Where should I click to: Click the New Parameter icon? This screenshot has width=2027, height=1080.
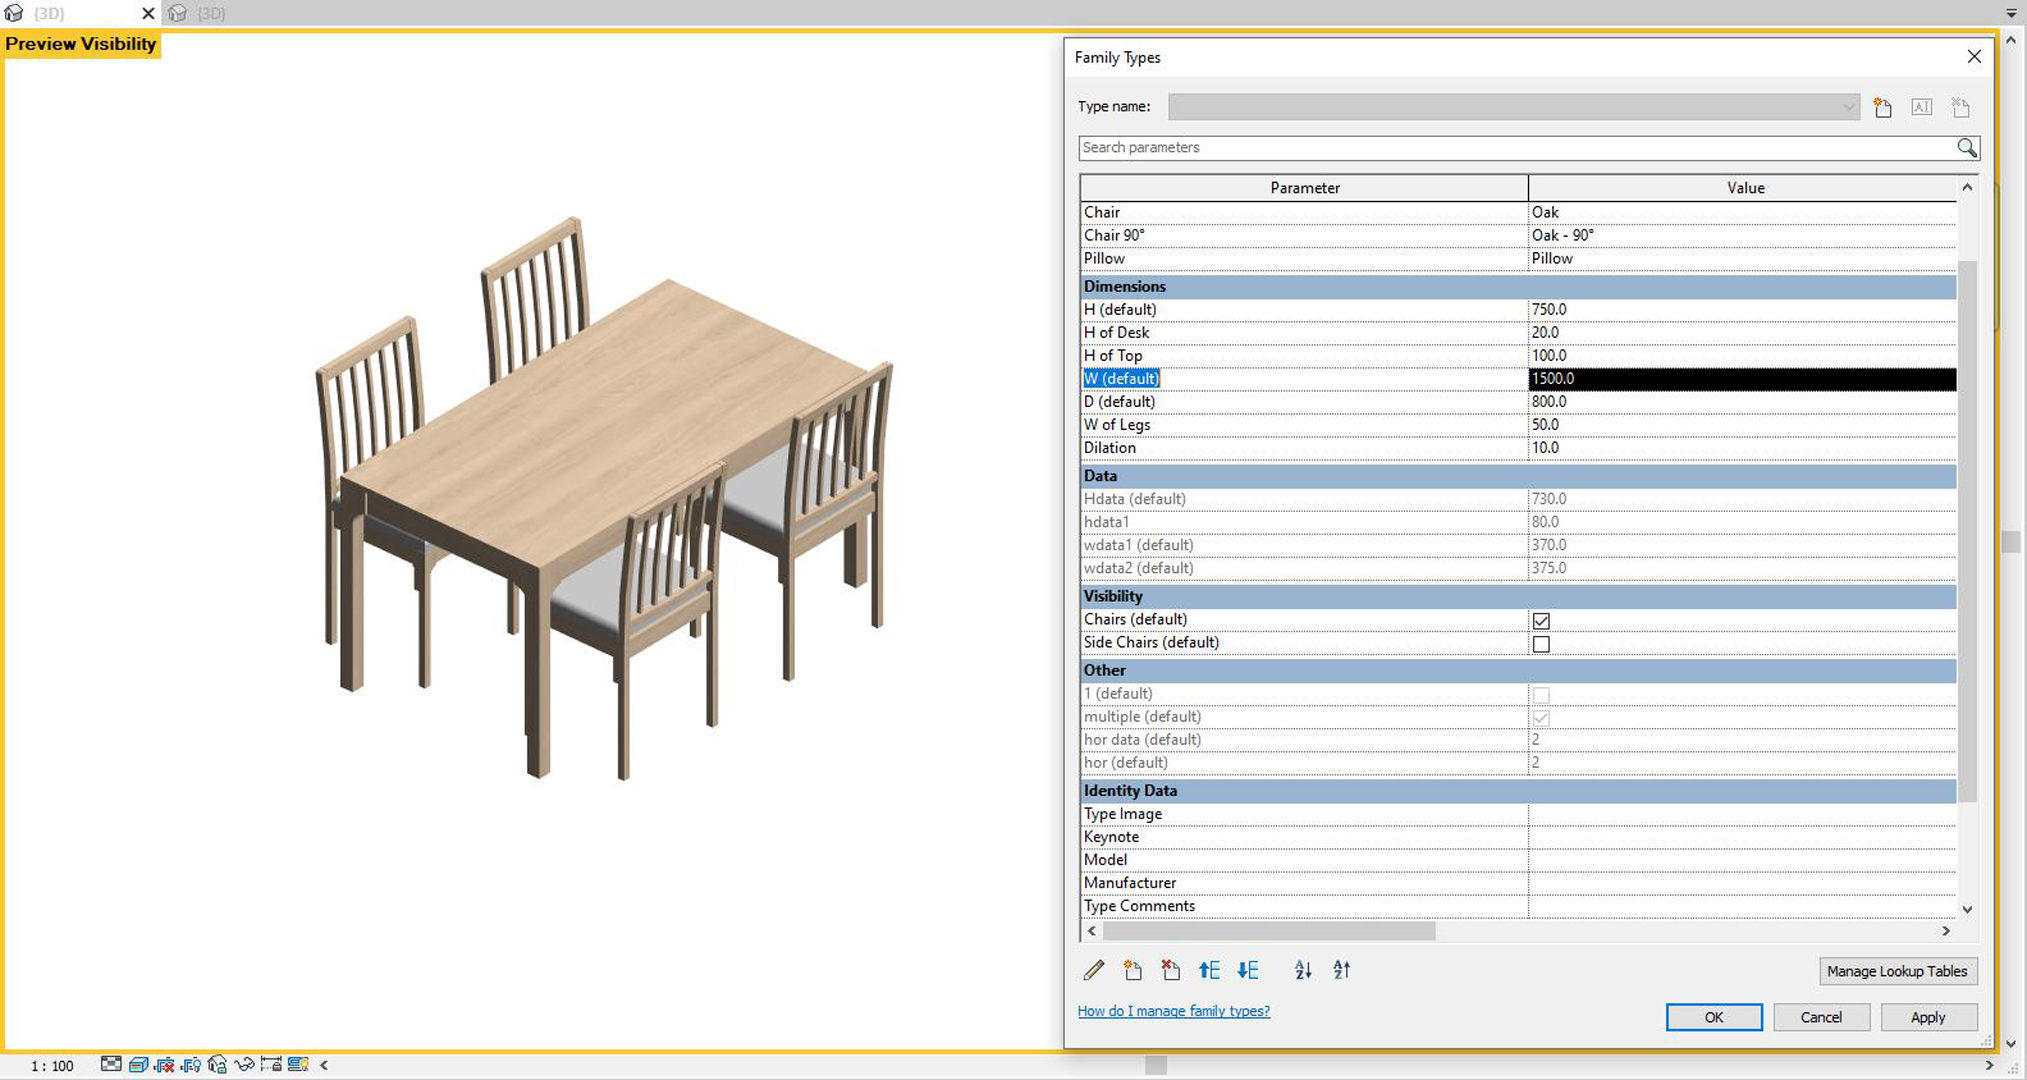[x=1132, y=970]
